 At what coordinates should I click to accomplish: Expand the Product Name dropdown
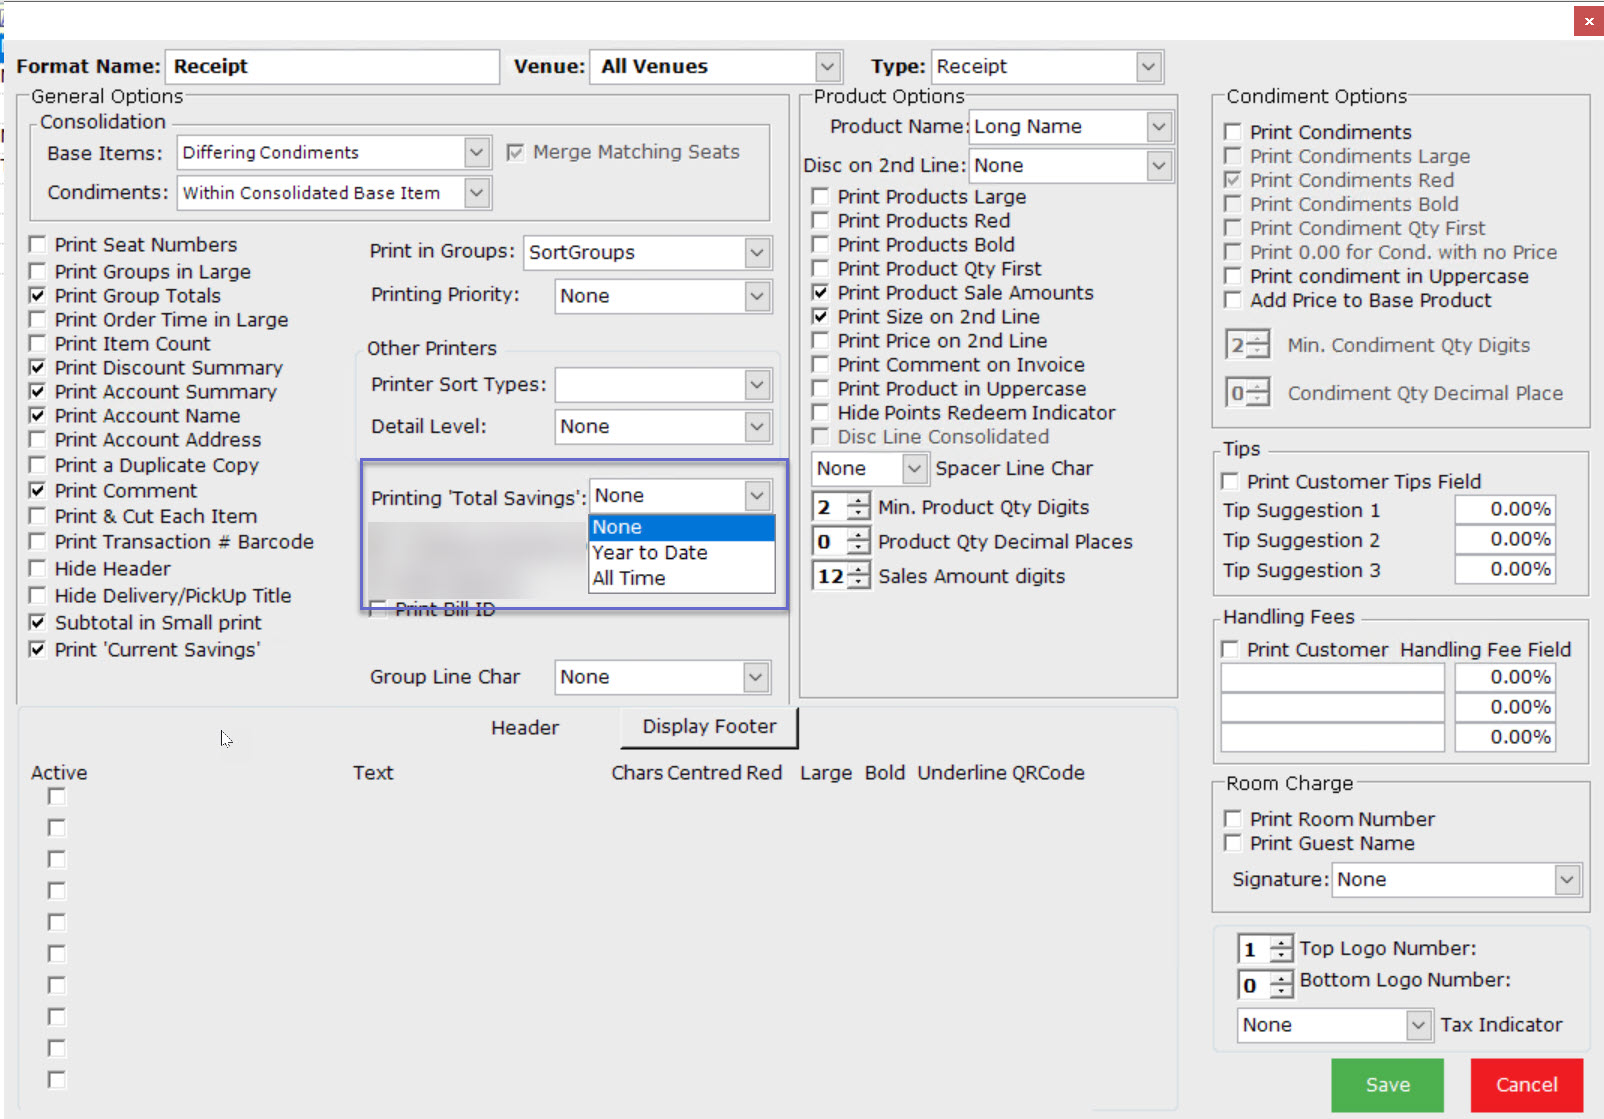(1158, 127)
